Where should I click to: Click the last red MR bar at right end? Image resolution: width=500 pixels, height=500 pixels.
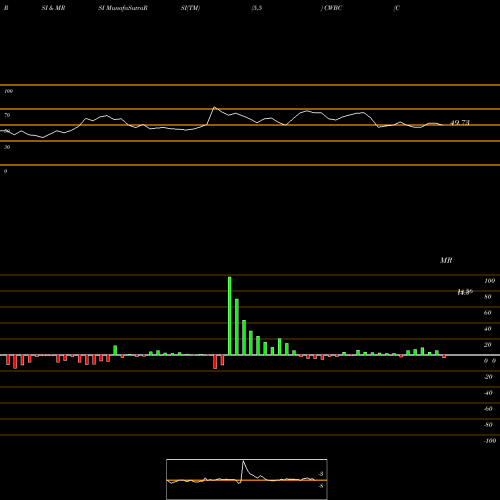[x=444, y=357]
